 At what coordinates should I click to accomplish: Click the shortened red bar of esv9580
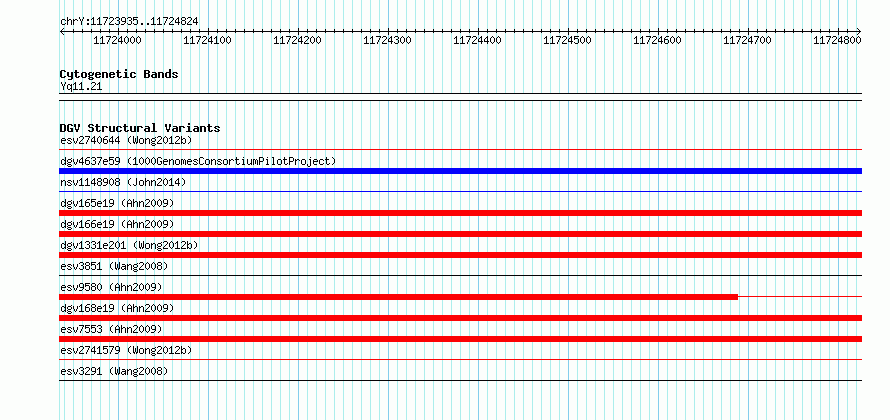(x=398, y=297)
